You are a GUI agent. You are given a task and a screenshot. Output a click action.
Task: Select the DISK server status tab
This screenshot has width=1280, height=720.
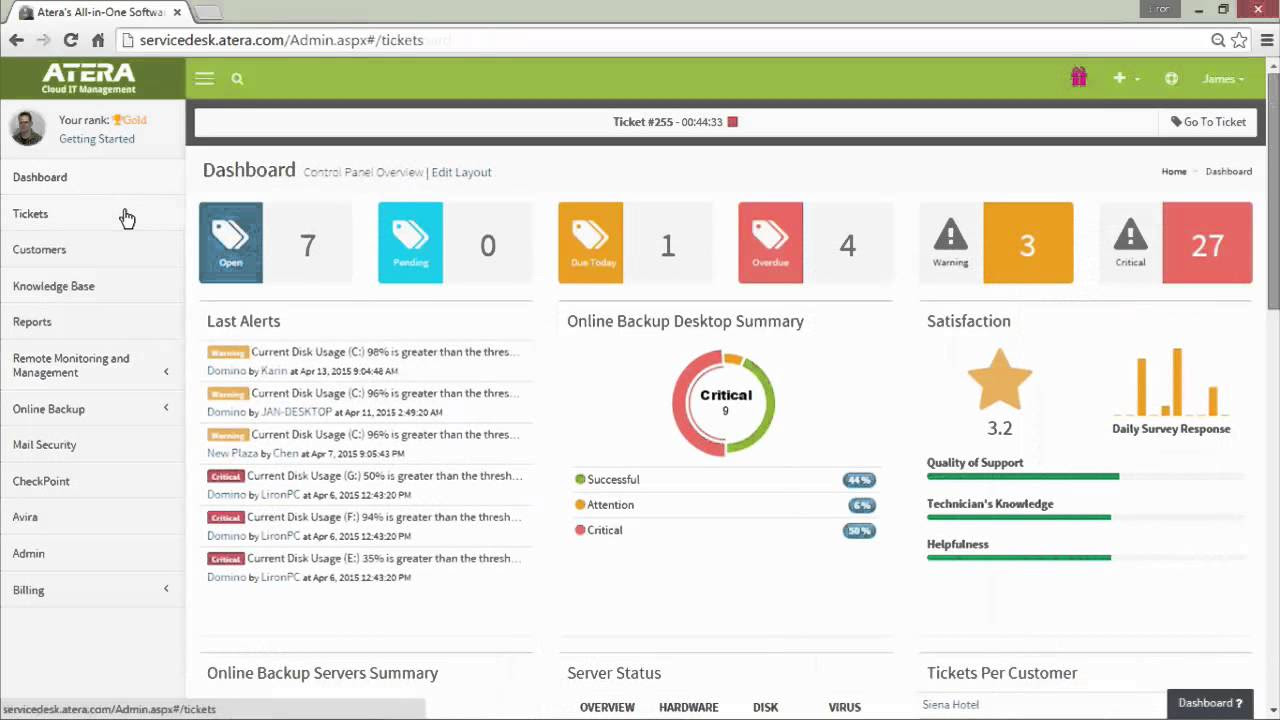point(766,707)
